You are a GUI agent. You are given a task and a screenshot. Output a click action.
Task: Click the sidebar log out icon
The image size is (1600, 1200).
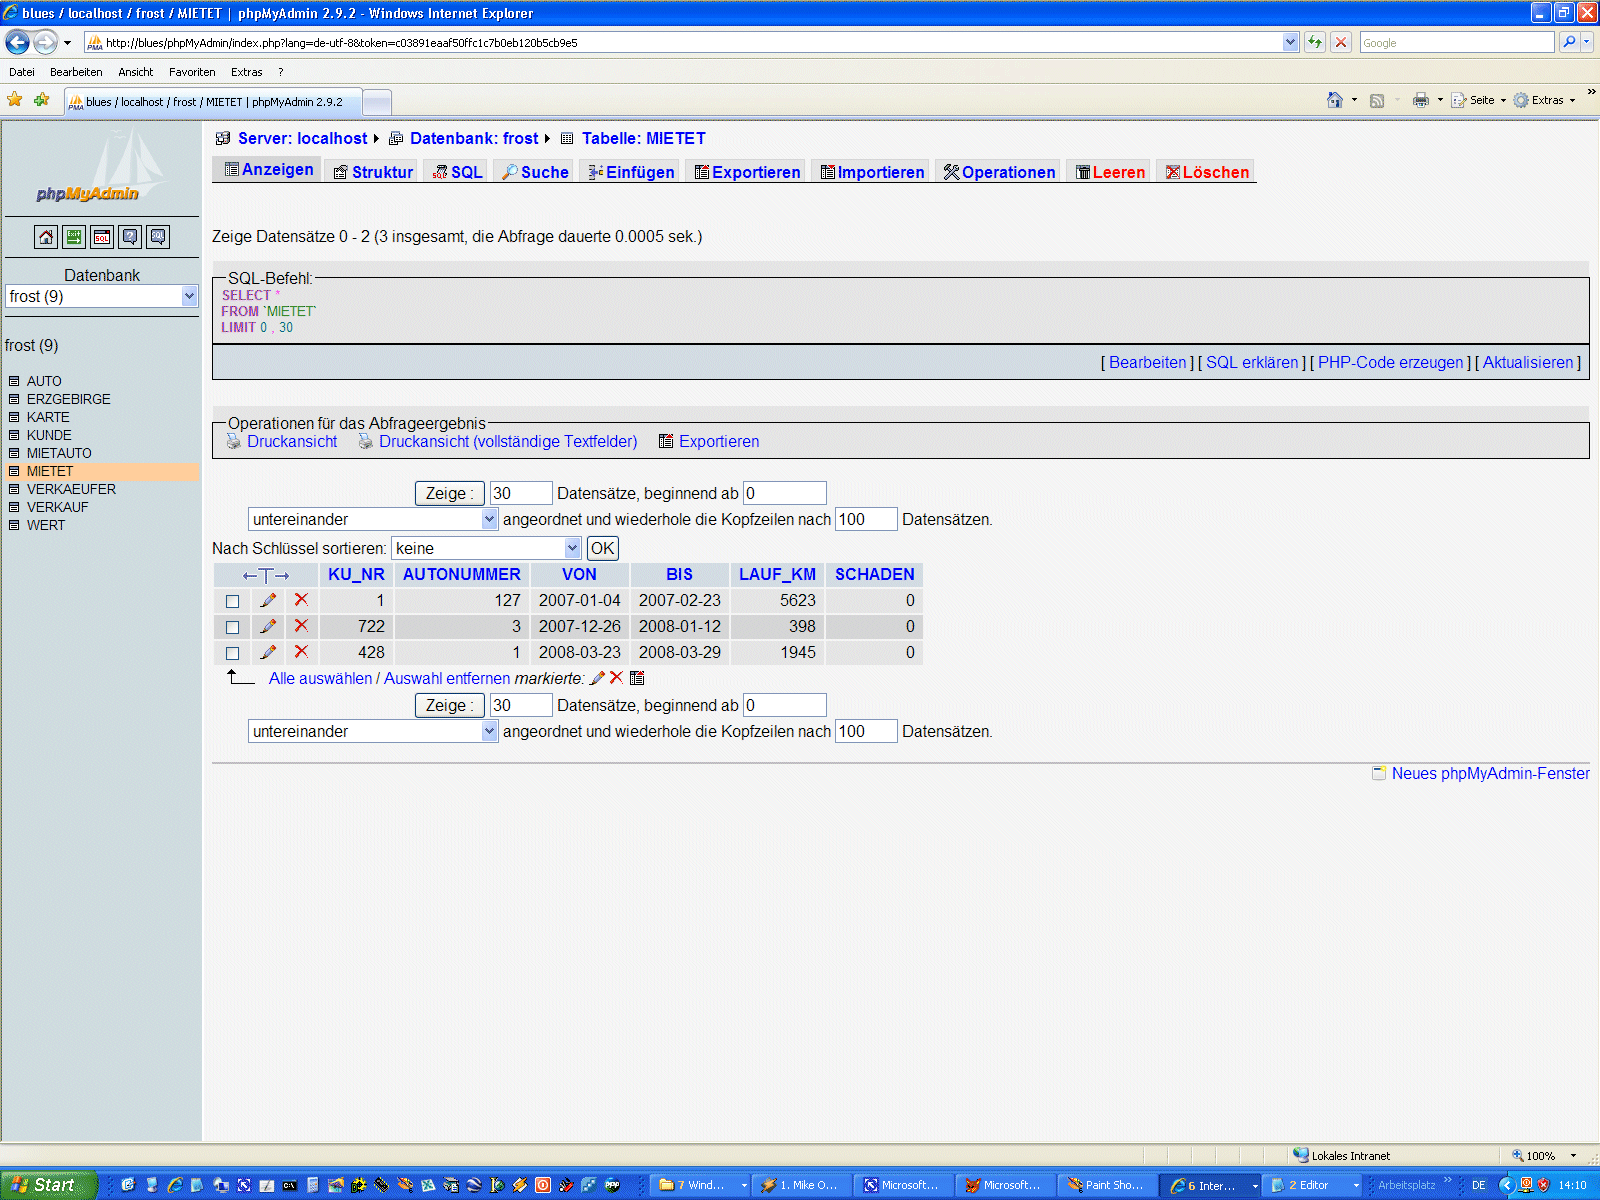pyautogui.click(x=74, y=237)
